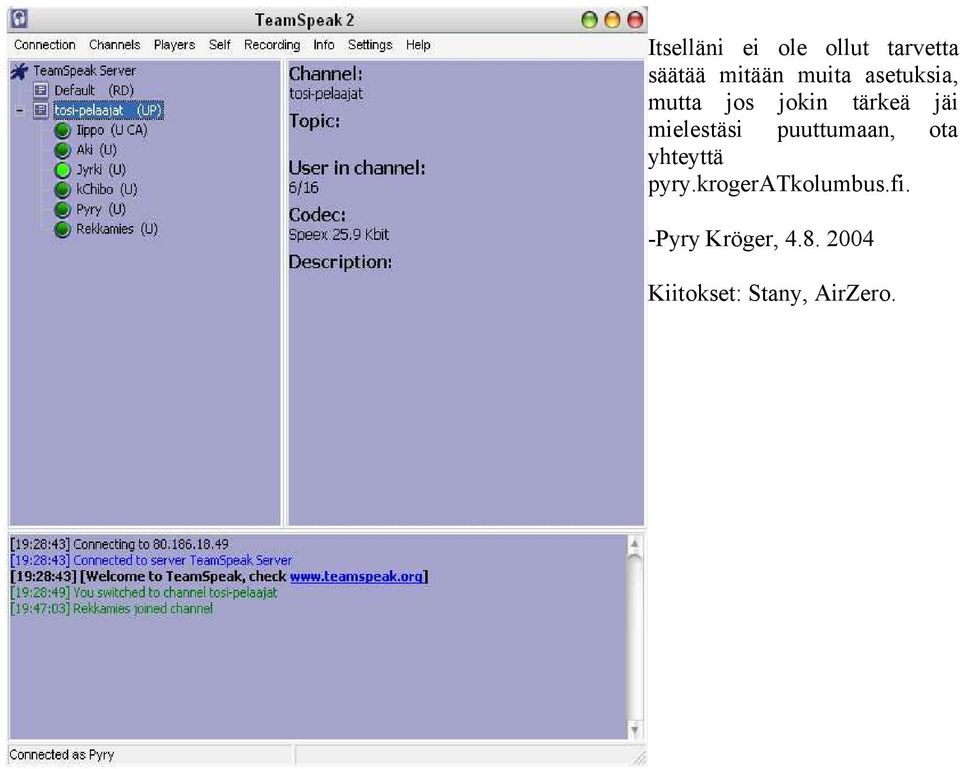Click the green minimize window button
The height and width of the screenshot is (769, 960).
[589, 20]
